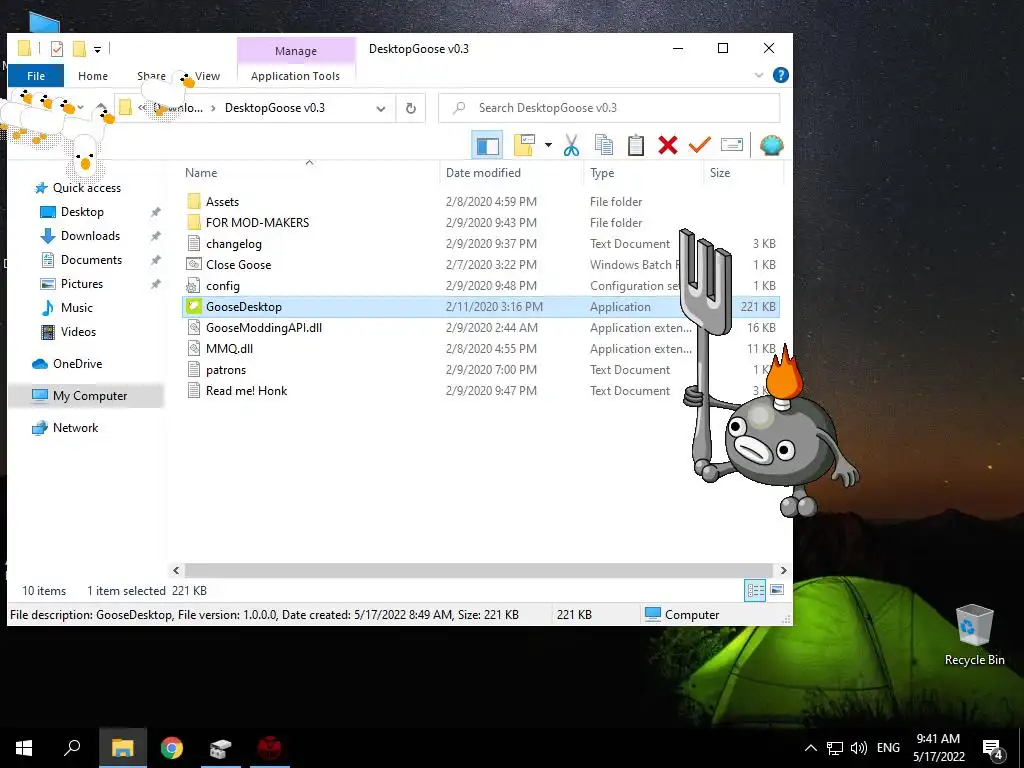The height and width of the screenshot is (768, 1024).
Task: Switch to the Home ribbon tab
Action: 93,76
